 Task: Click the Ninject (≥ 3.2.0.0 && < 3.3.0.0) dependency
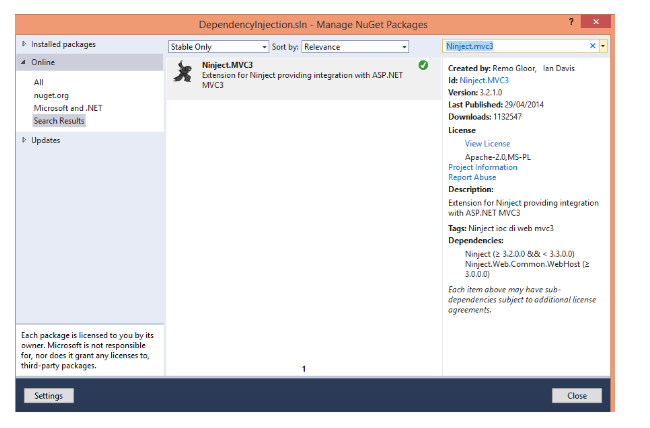click(519, 253)
